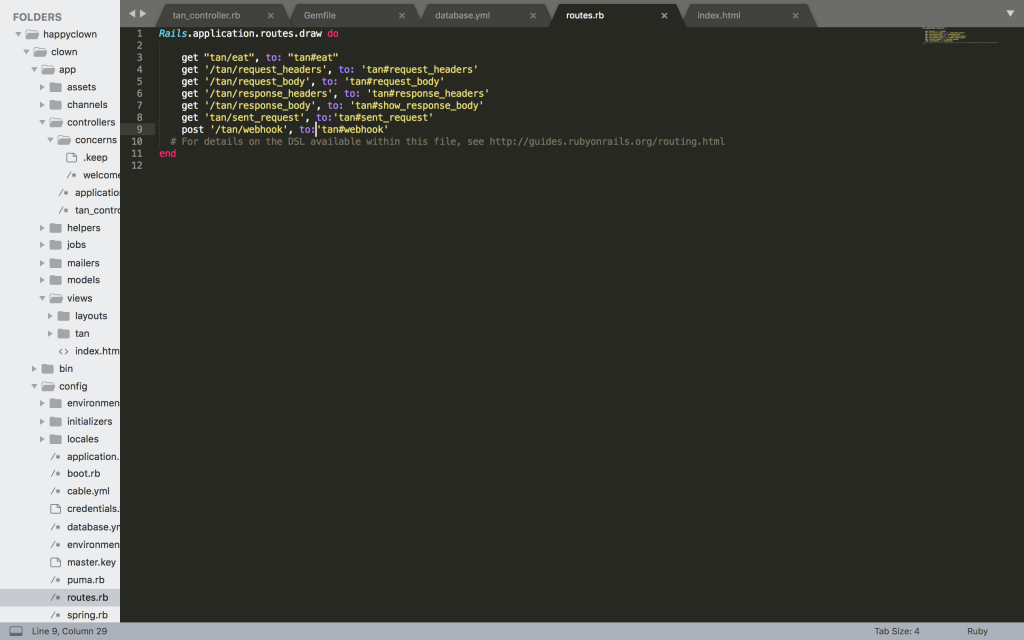Collapse the controllers folder
Image resolution: width=1024 pixels, height=640 pixels.
pos(42,122)
